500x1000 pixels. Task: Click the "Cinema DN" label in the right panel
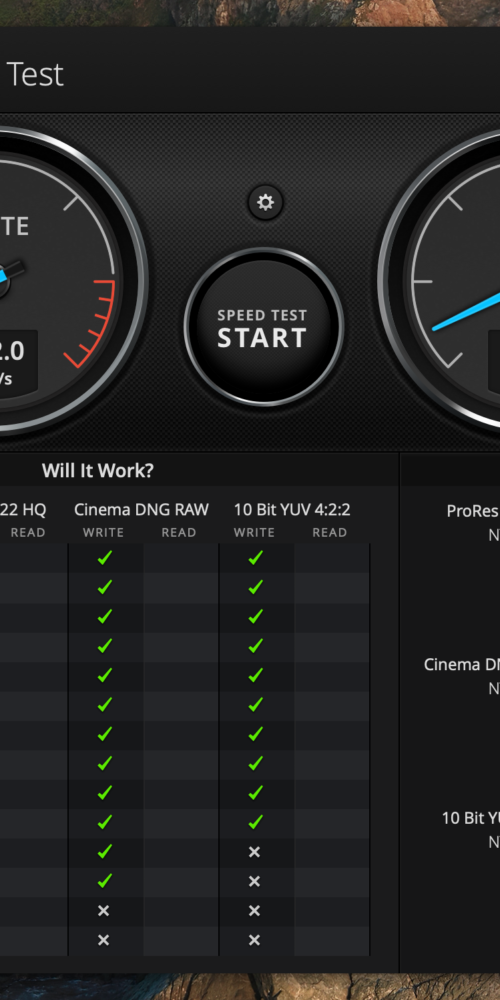point(462,664)
